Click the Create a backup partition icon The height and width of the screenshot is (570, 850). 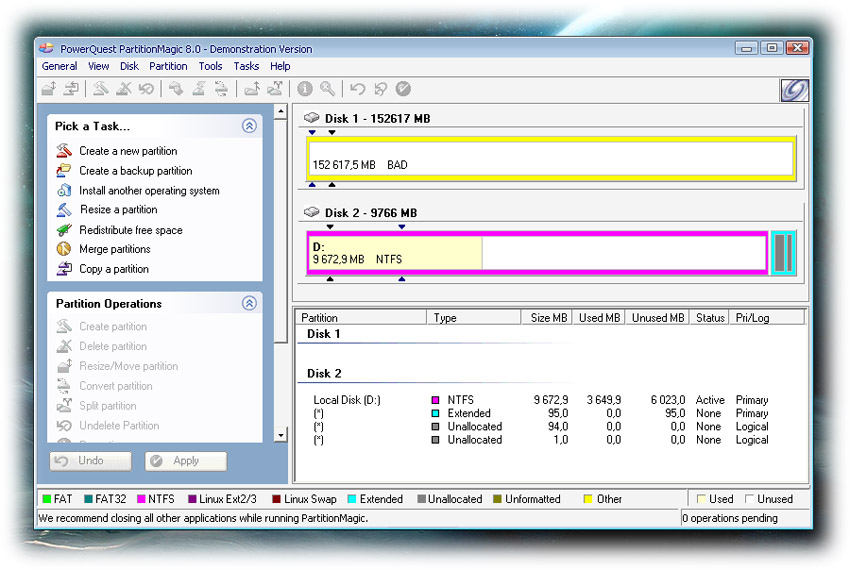pos(64,171)
